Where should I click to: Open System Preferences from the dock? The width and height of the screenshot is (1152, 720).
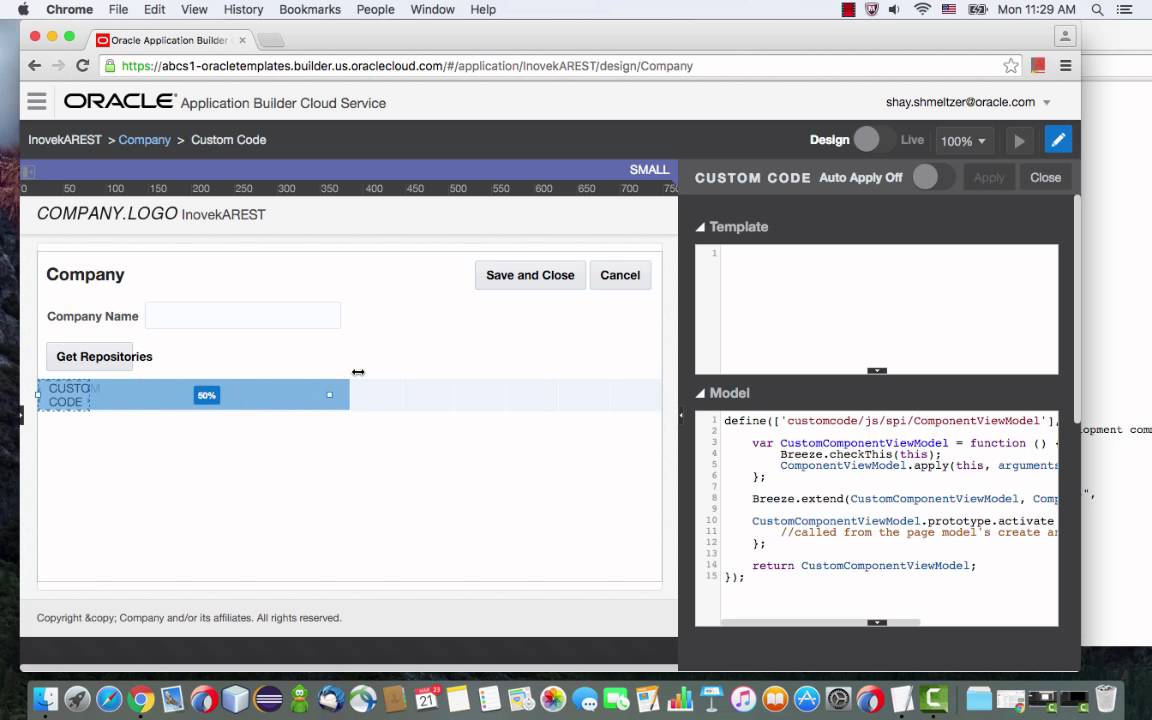(x=838, y=699)
